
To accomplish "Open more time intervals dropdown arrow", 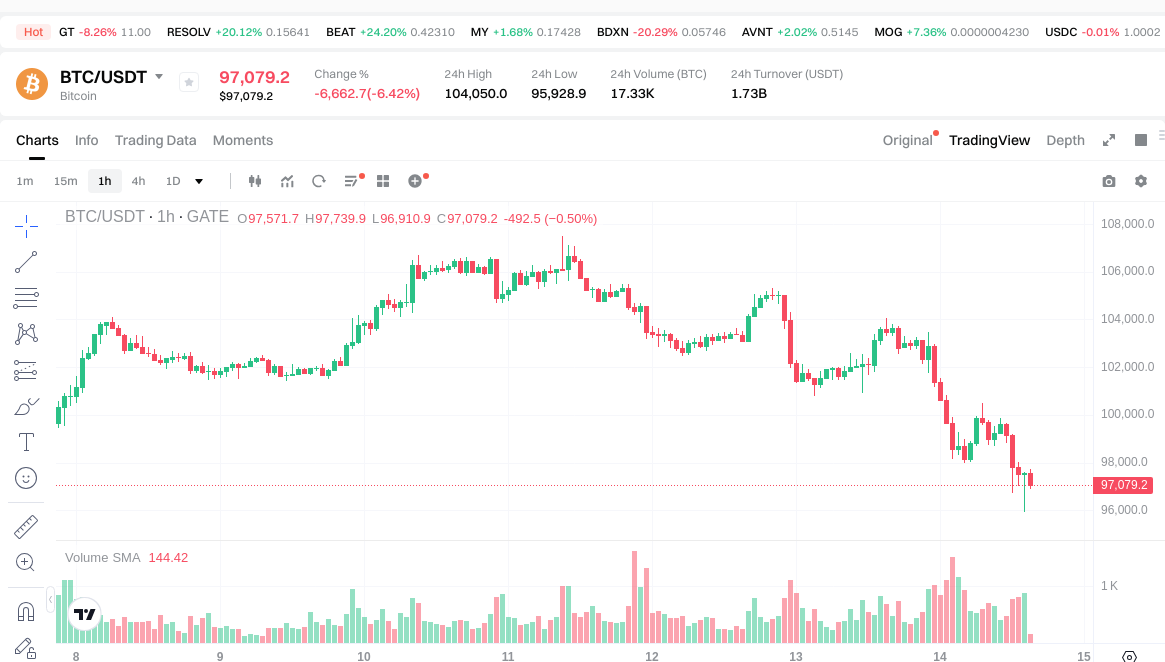I will tap(199, 181).
